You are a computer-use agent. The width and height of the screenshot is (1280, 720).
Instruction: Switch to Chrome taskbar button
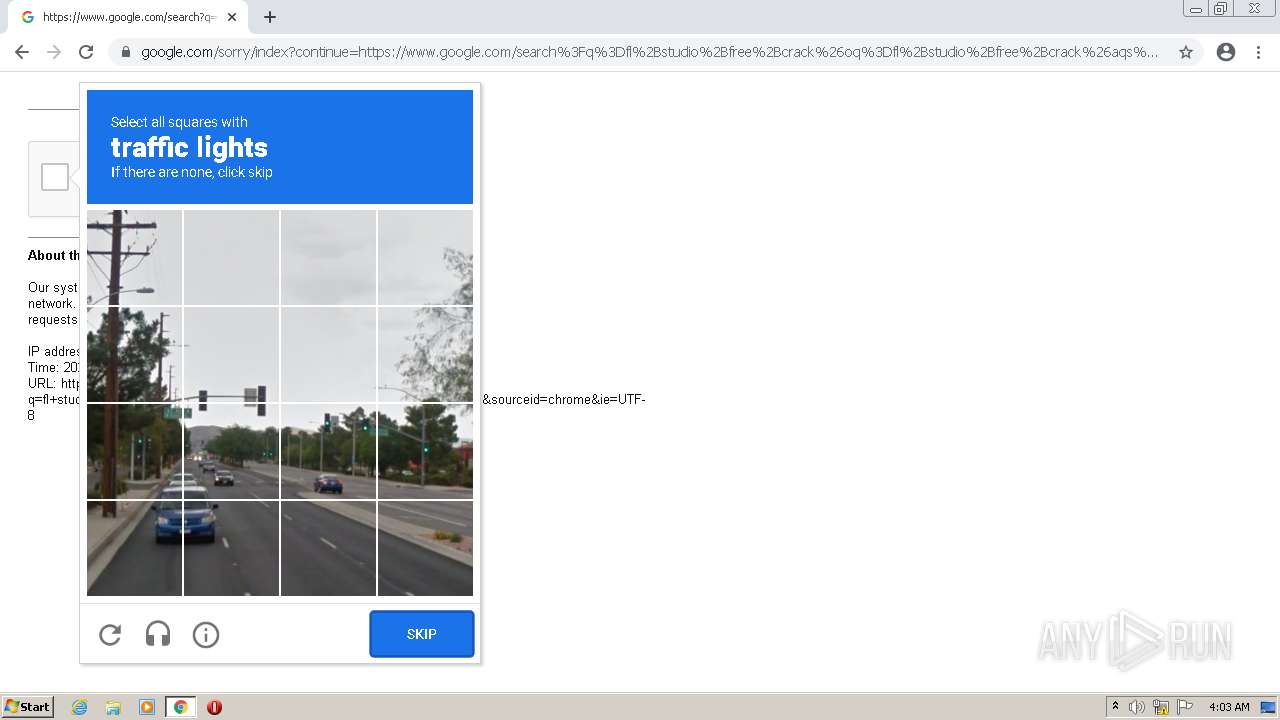pos(180,707)
